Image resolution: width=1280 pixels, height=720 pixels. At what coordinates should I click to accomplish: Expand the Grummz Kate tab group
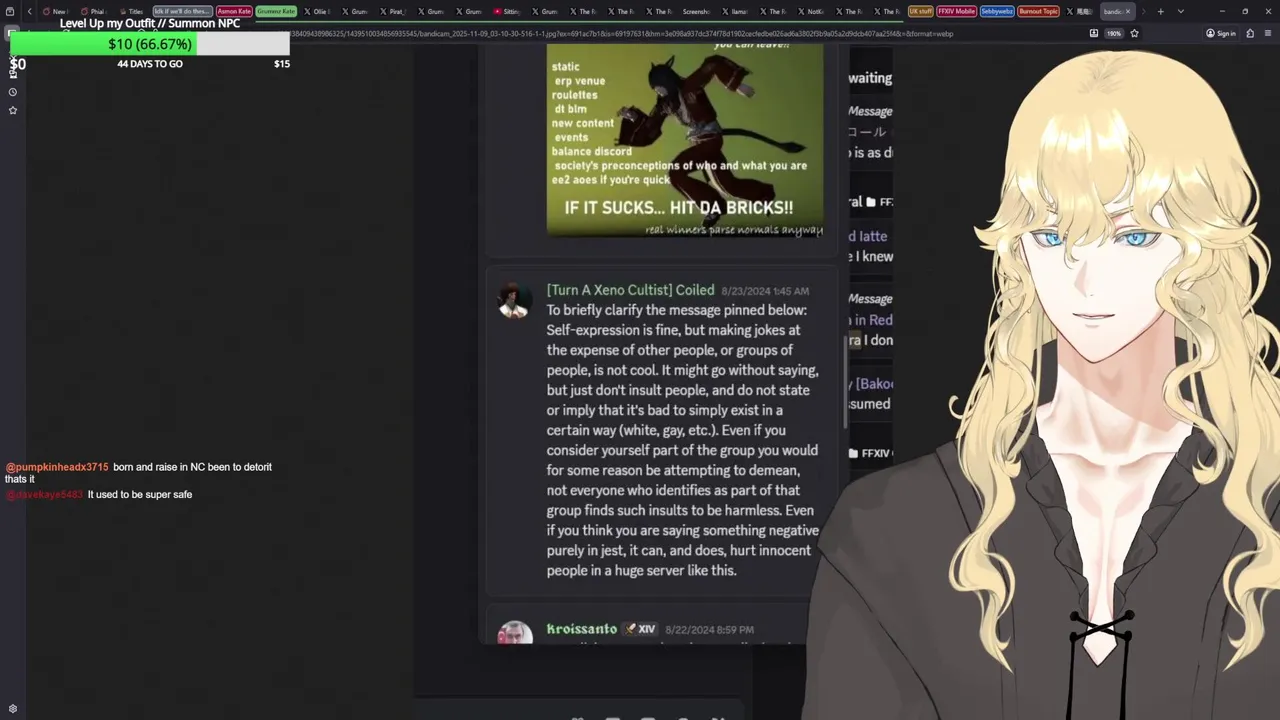[276, 11]
